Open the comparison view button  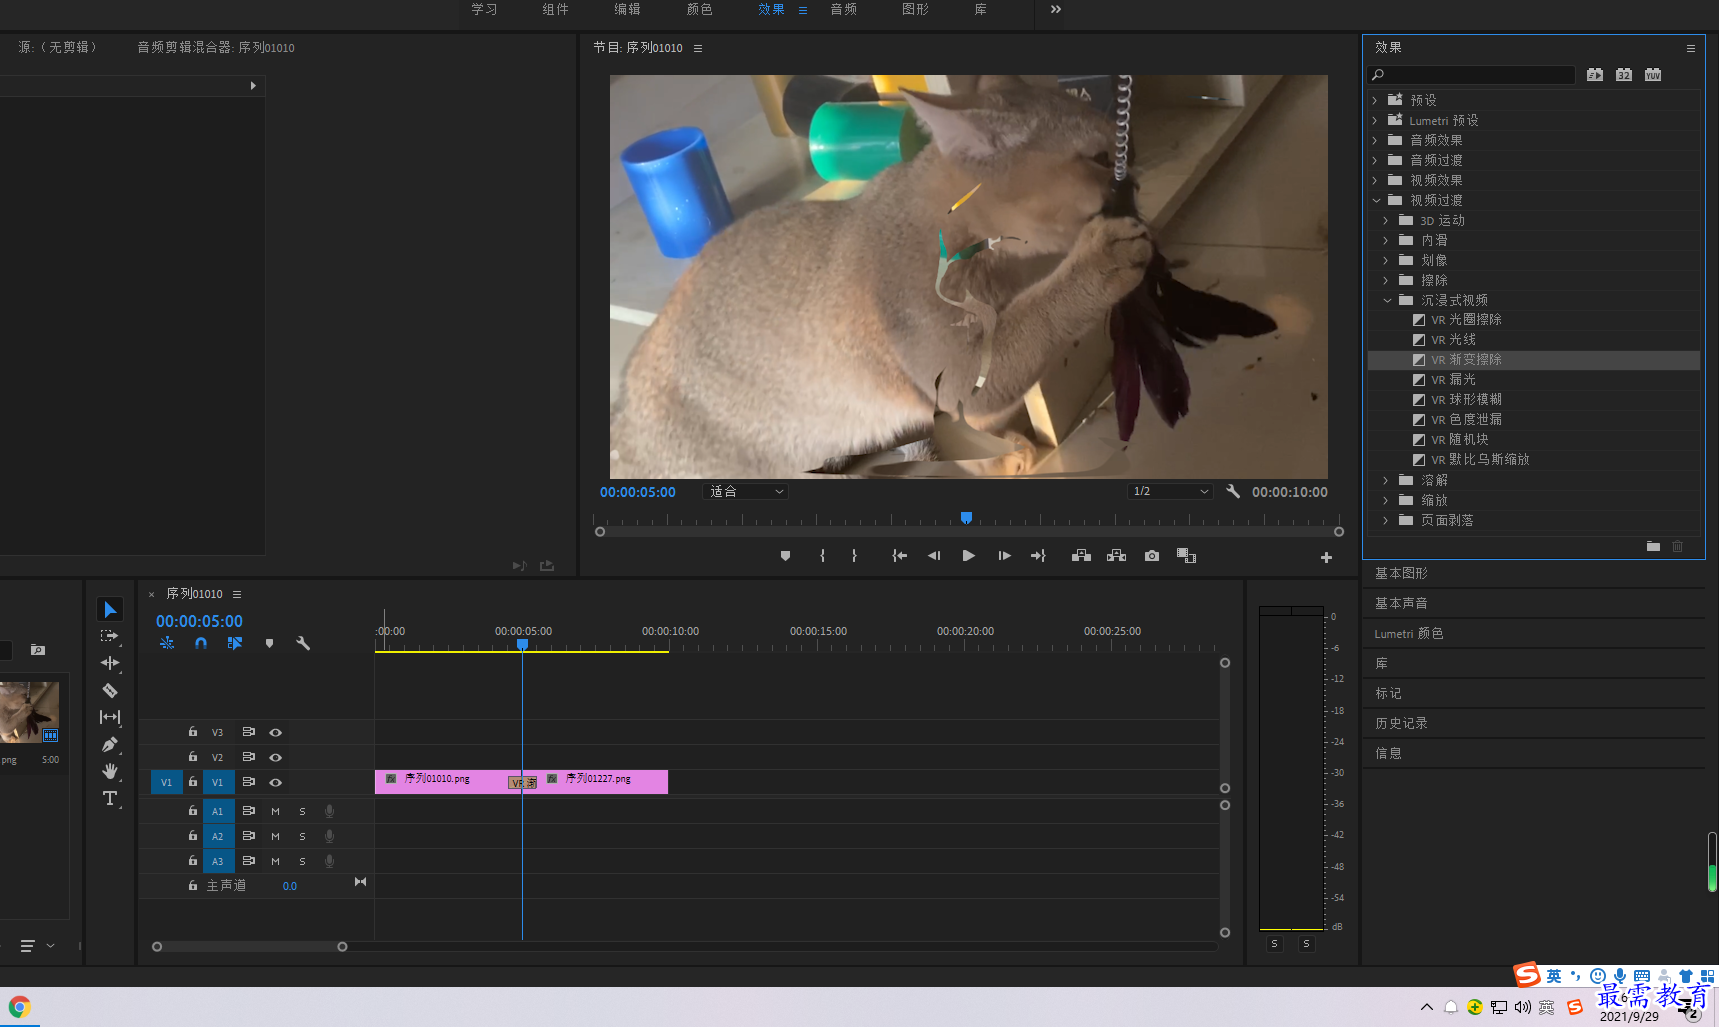click(x=1187, y=556)
